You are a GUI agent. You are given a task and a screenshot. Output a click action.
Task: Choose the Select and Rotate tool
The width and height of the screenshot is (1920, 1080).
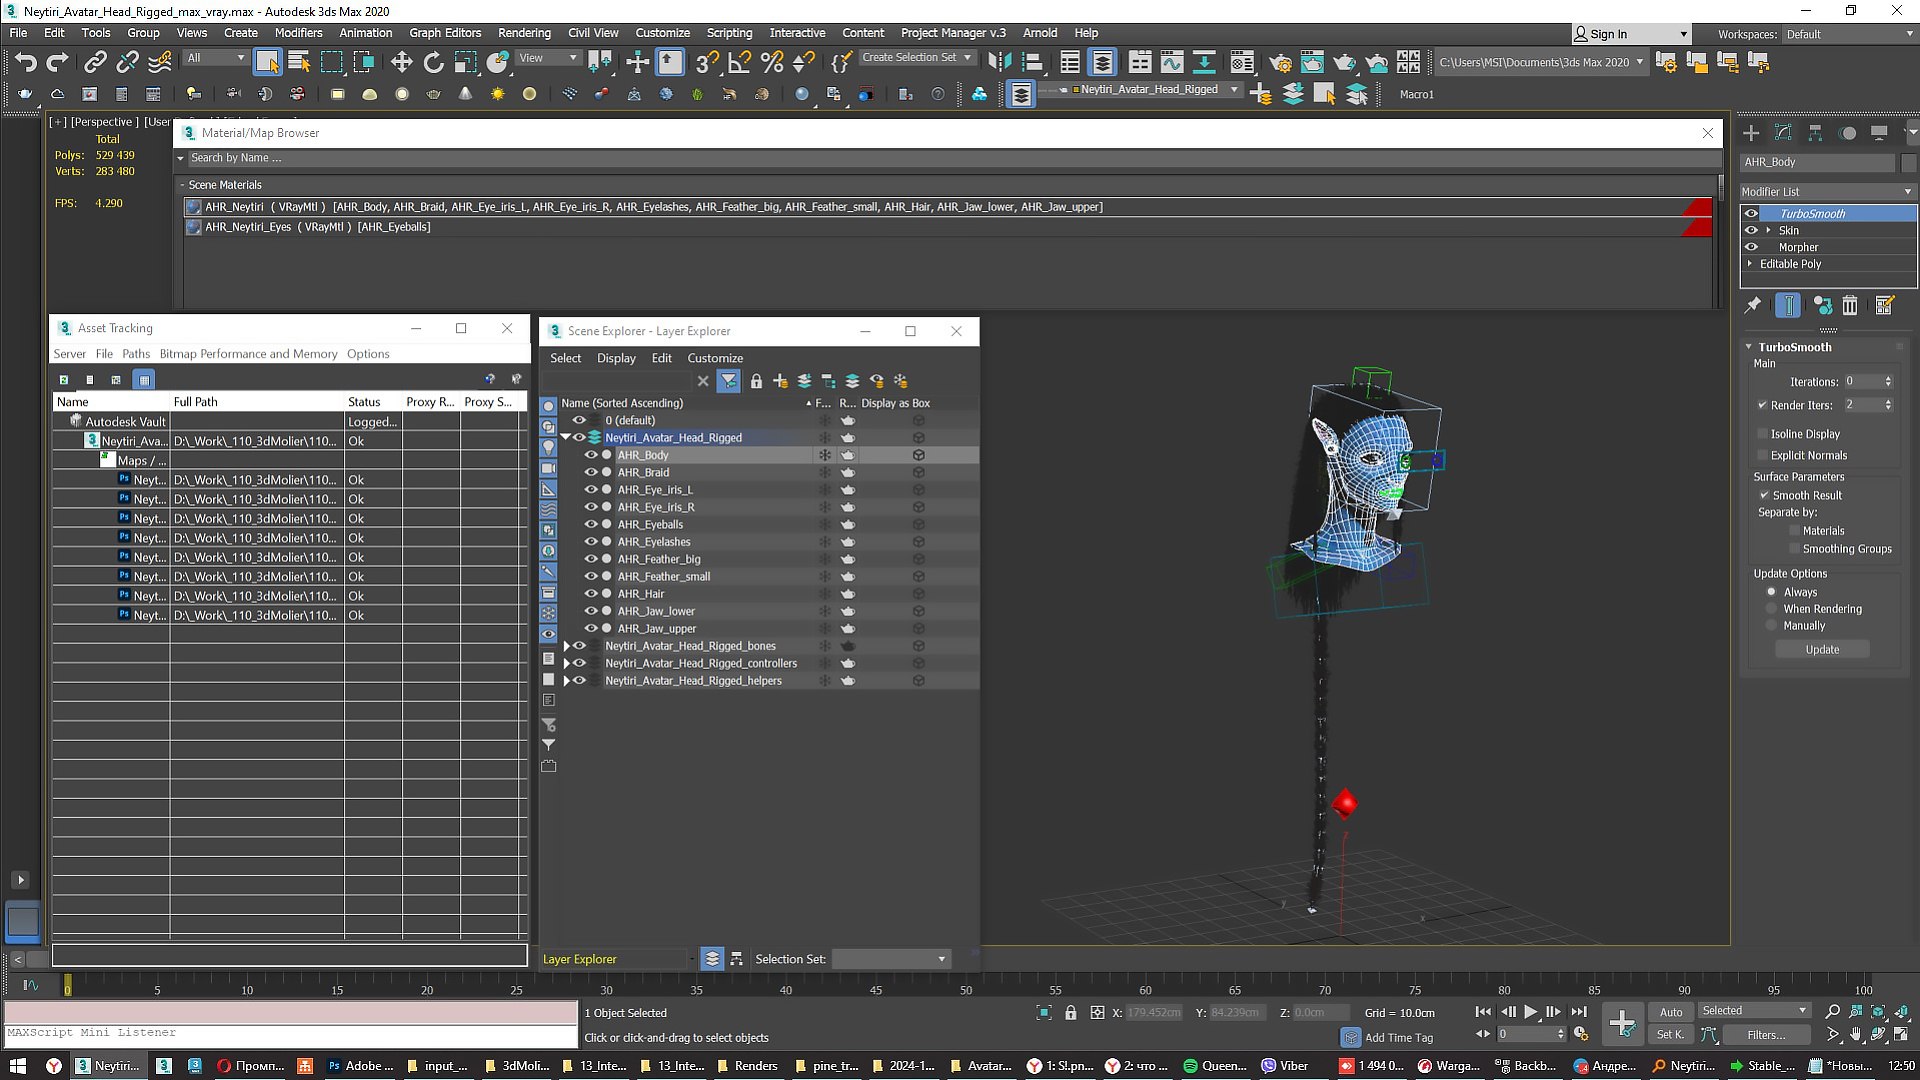(433, 62)
